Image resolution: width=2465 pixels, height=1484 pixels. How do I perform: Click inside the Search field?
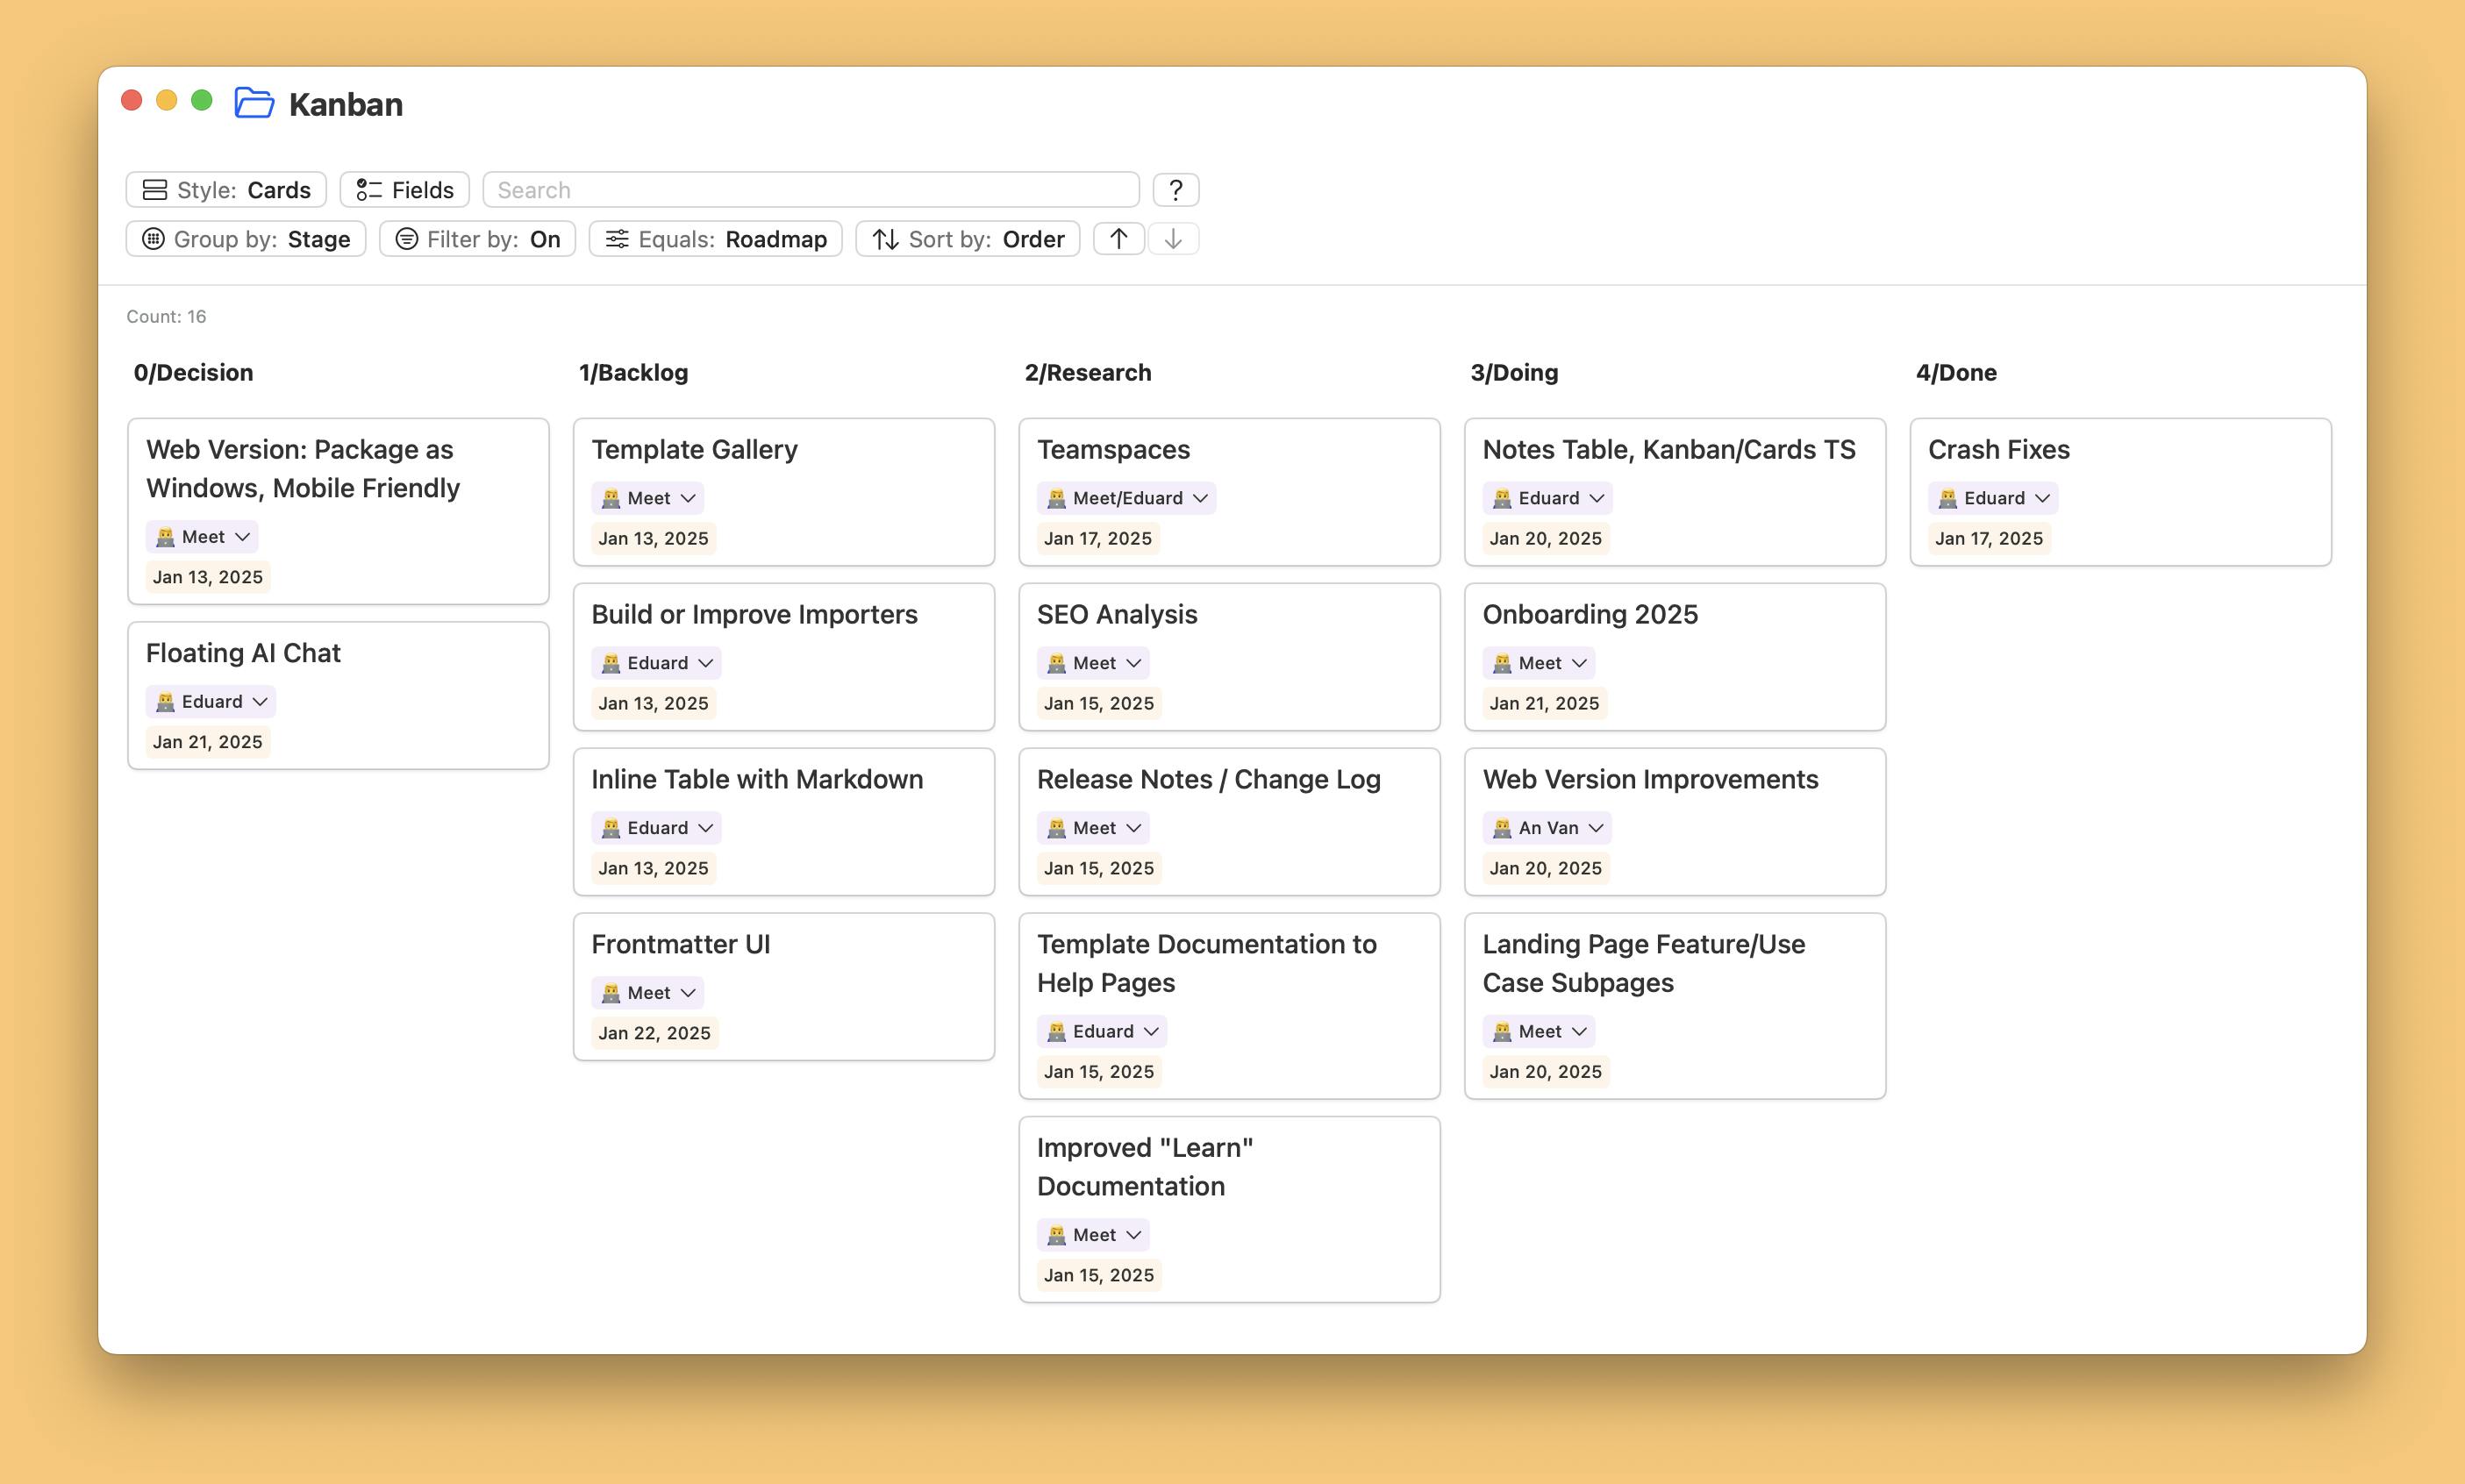coord(810,189)
